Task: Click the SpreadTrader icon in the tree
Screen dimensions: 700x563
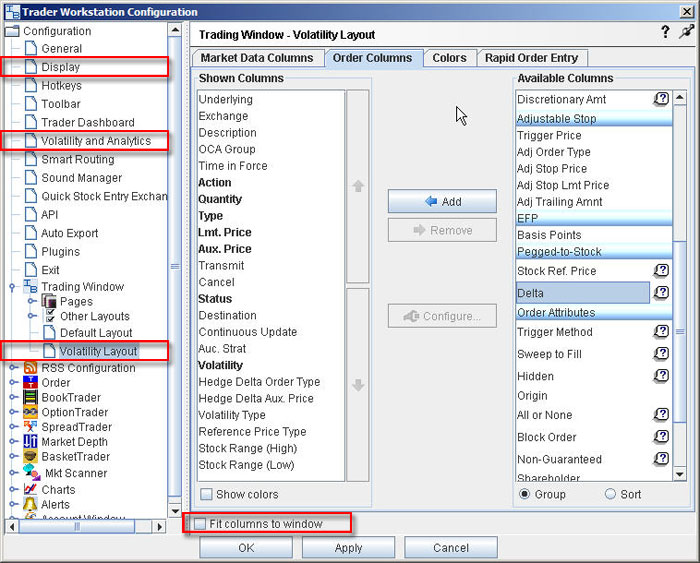Action: tap(30, 427)
